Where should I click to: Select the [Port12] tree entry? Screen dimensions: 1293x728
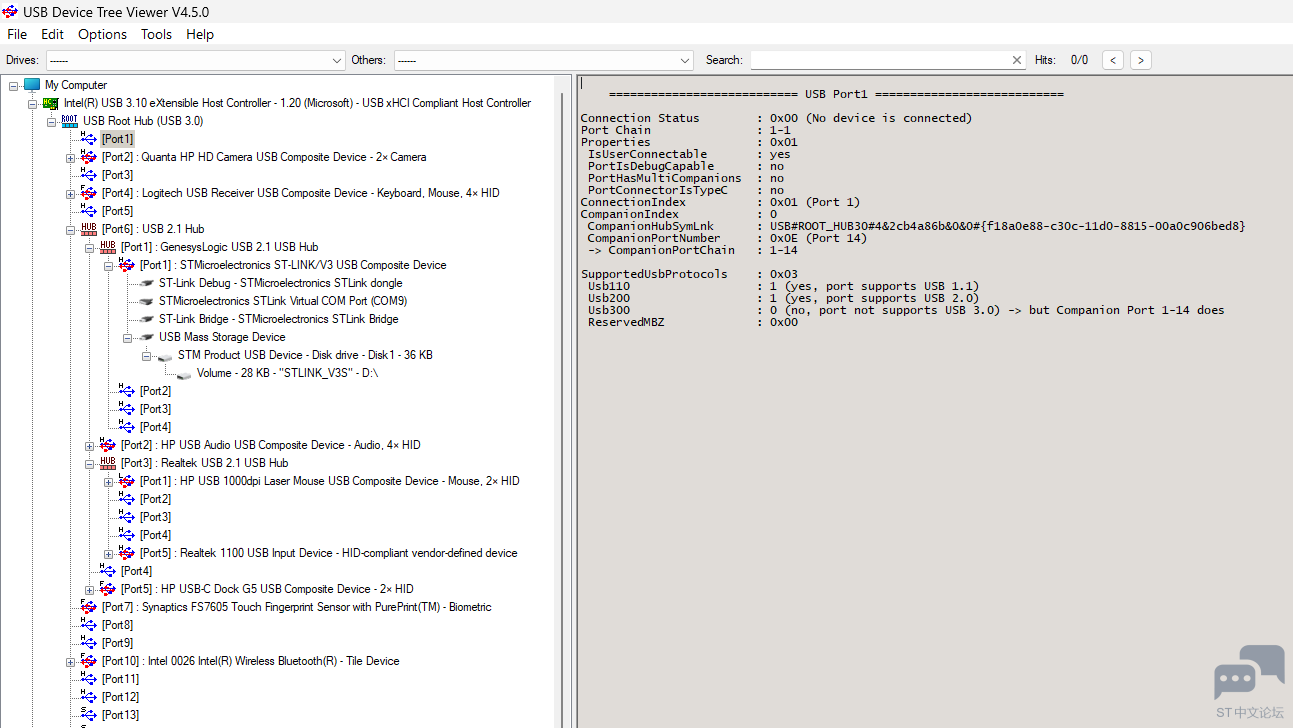point(120,697)
